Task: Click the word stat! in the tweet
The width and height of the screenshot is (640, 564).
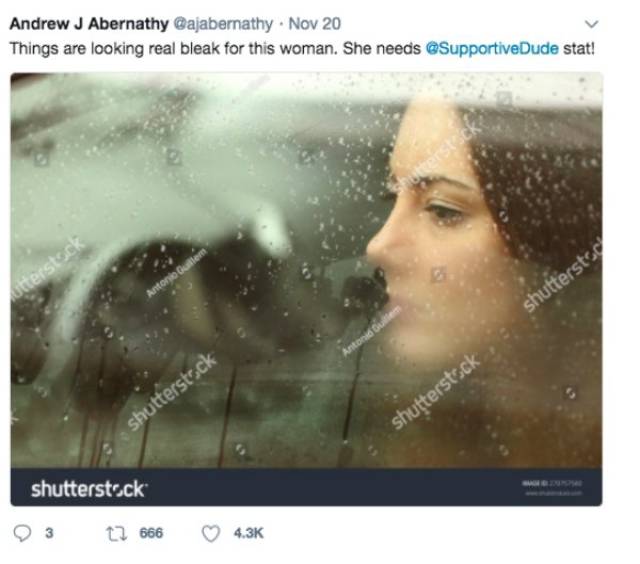Action: click(x=578, y=49)
